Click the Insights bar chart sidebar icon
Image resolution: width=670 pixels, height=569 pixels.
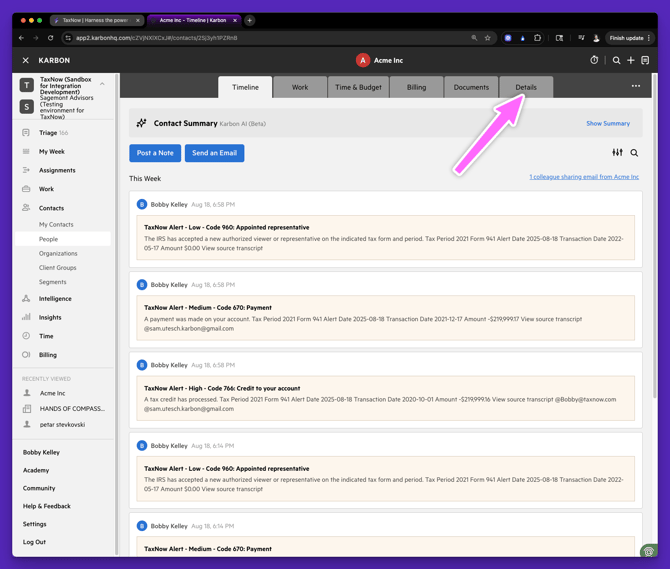(x=26, y=317)
